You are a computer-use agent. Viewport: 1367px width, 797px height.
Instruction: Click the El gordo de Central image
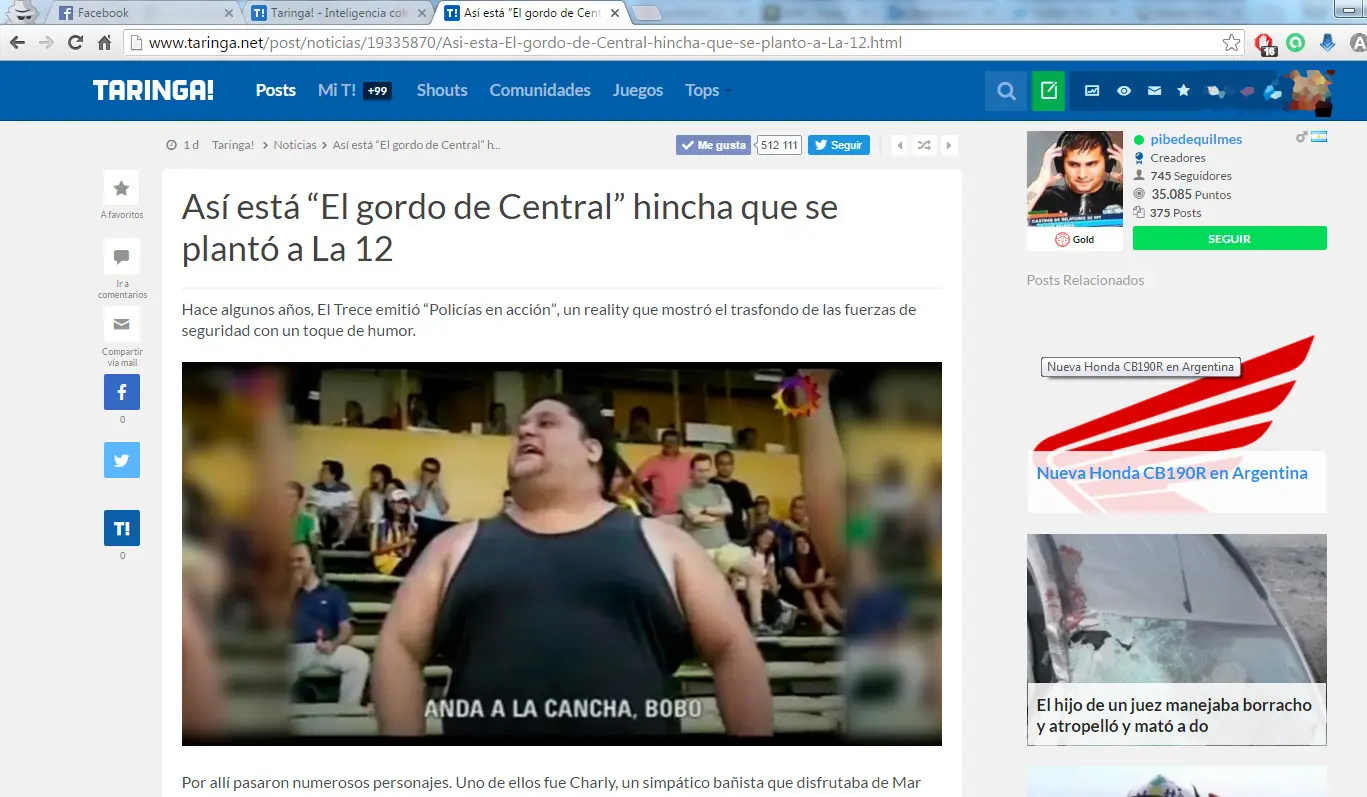pyautogui.click(x=562, y=554)
